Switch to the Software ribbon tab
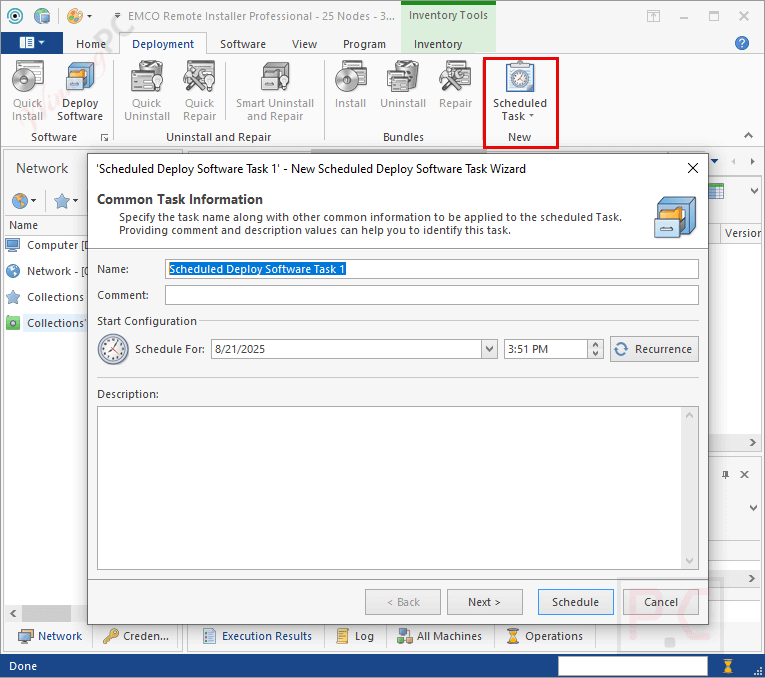Image resolution: width=765 pixels, height=678 pixels. point(243,44)
